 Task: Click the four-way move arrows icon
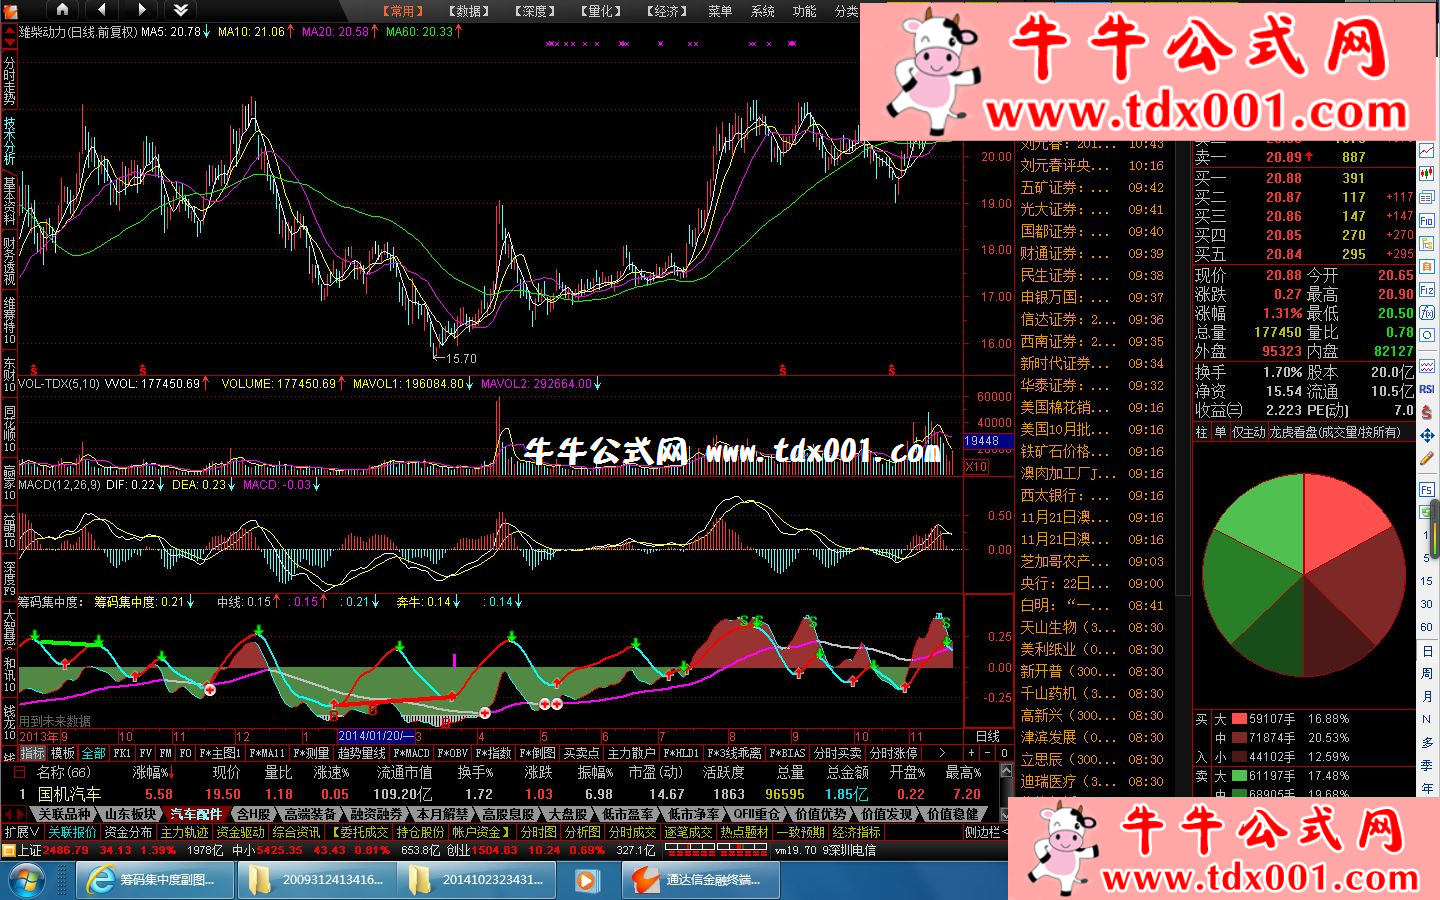(x=1427, y=435)
